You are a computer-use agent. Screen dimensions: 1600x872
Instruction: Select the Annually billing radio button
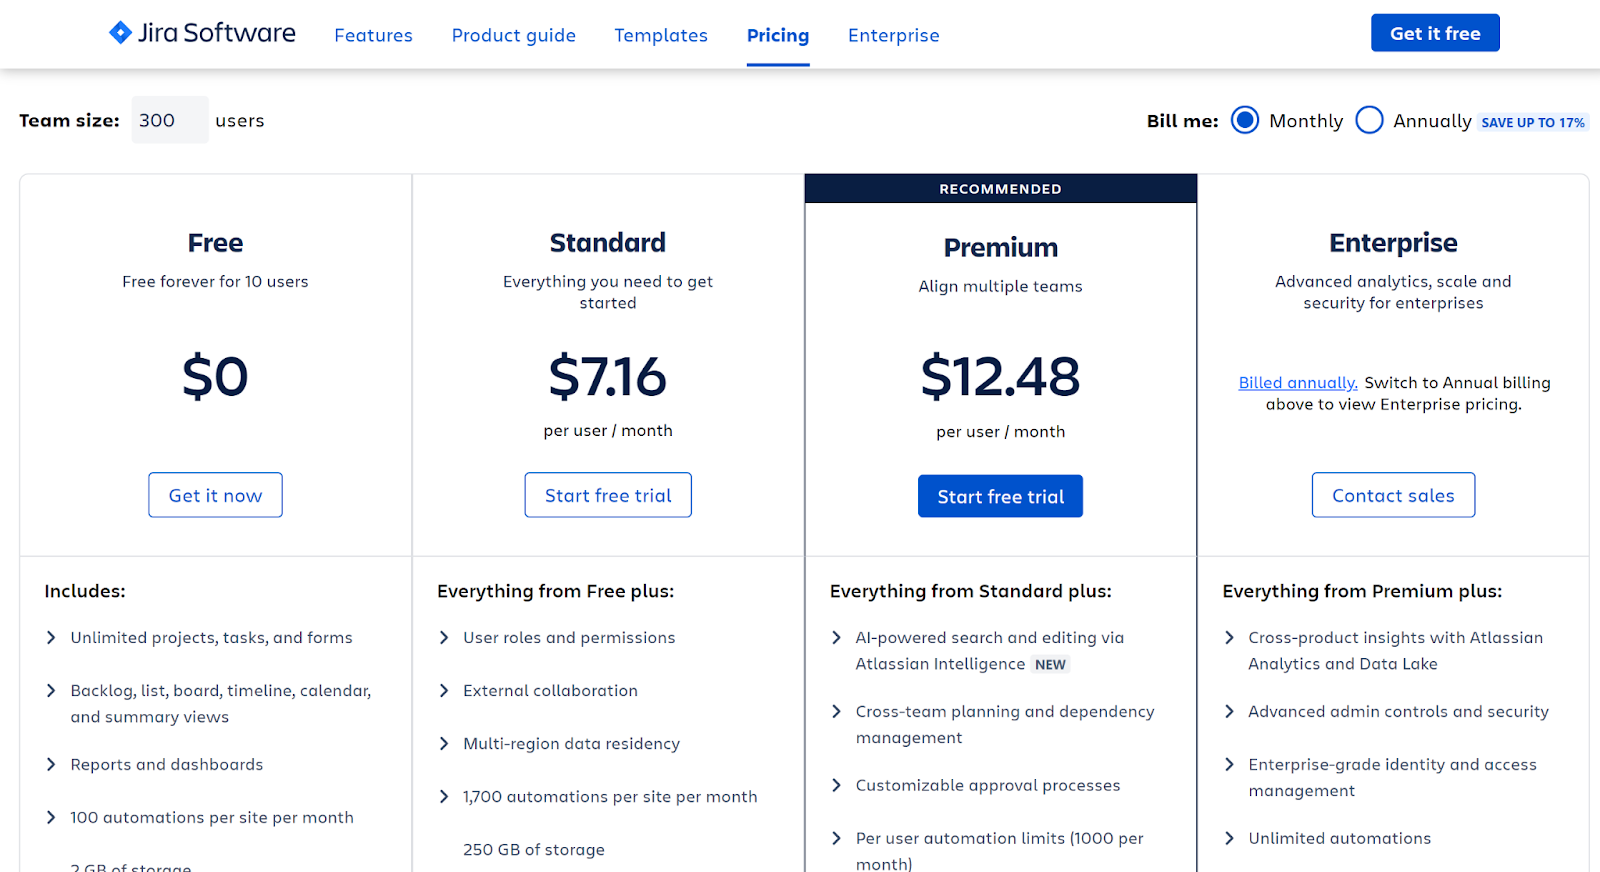tap(1369, 121)
